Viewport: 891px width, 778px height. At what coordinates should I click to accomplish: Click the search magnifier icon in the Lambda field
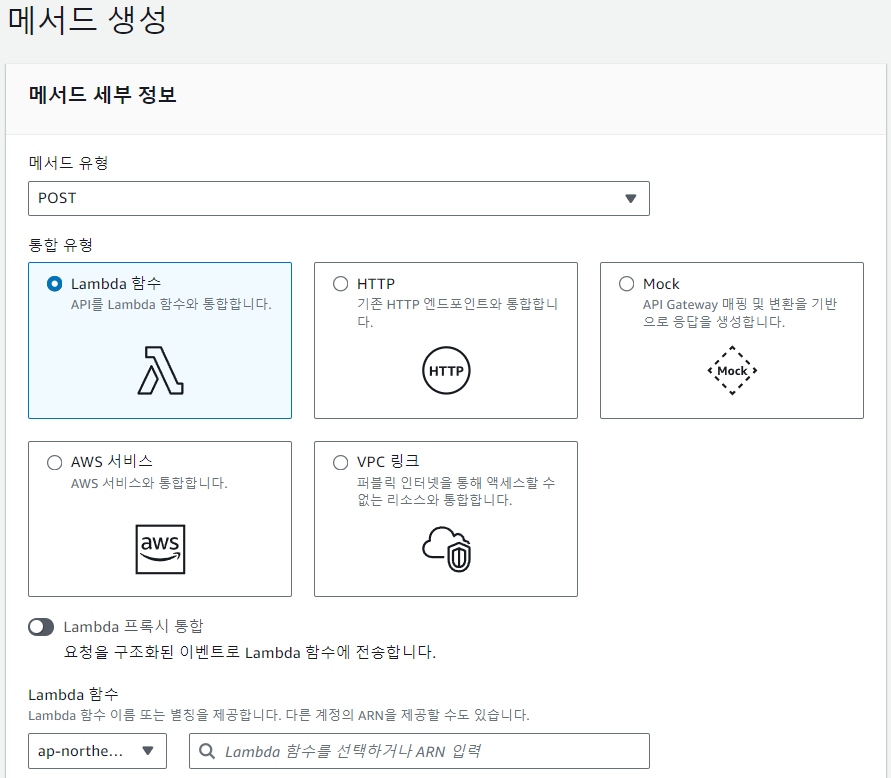pos(207,751)
